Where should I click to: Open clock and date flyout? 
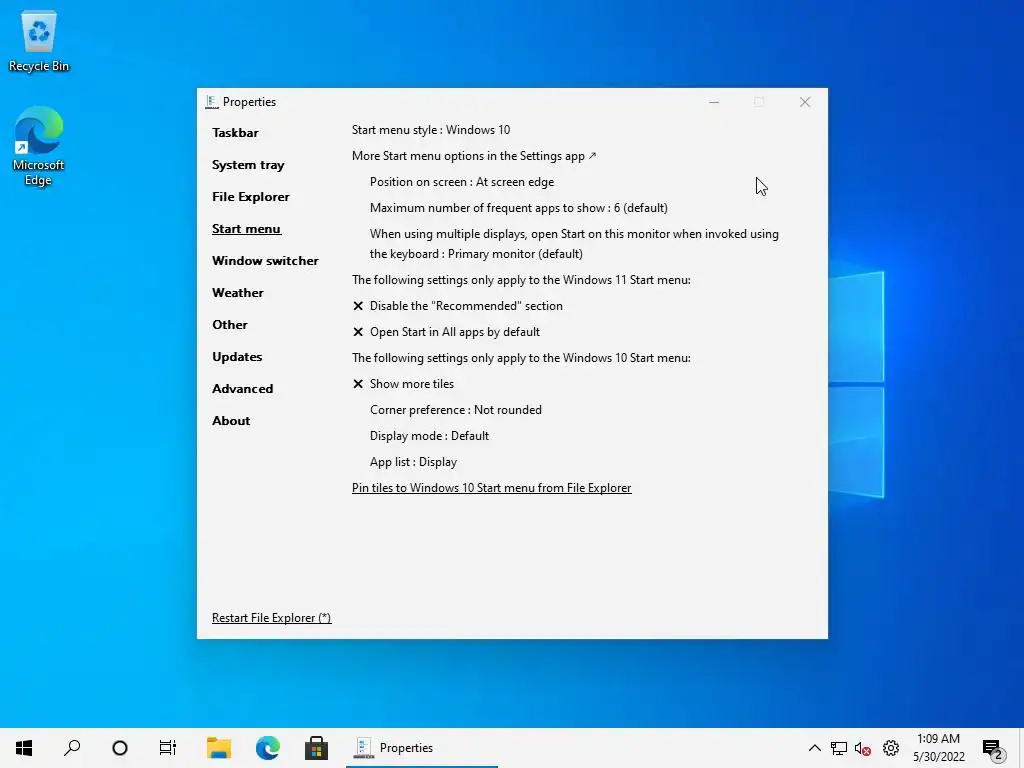point(938,748)
